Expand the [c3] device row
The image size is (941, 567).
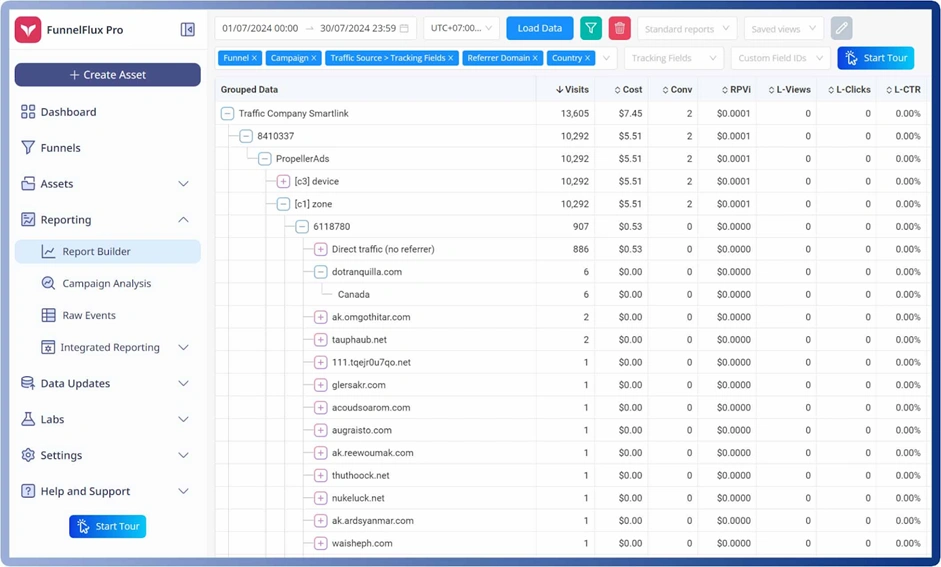click(x=283, y=182)
